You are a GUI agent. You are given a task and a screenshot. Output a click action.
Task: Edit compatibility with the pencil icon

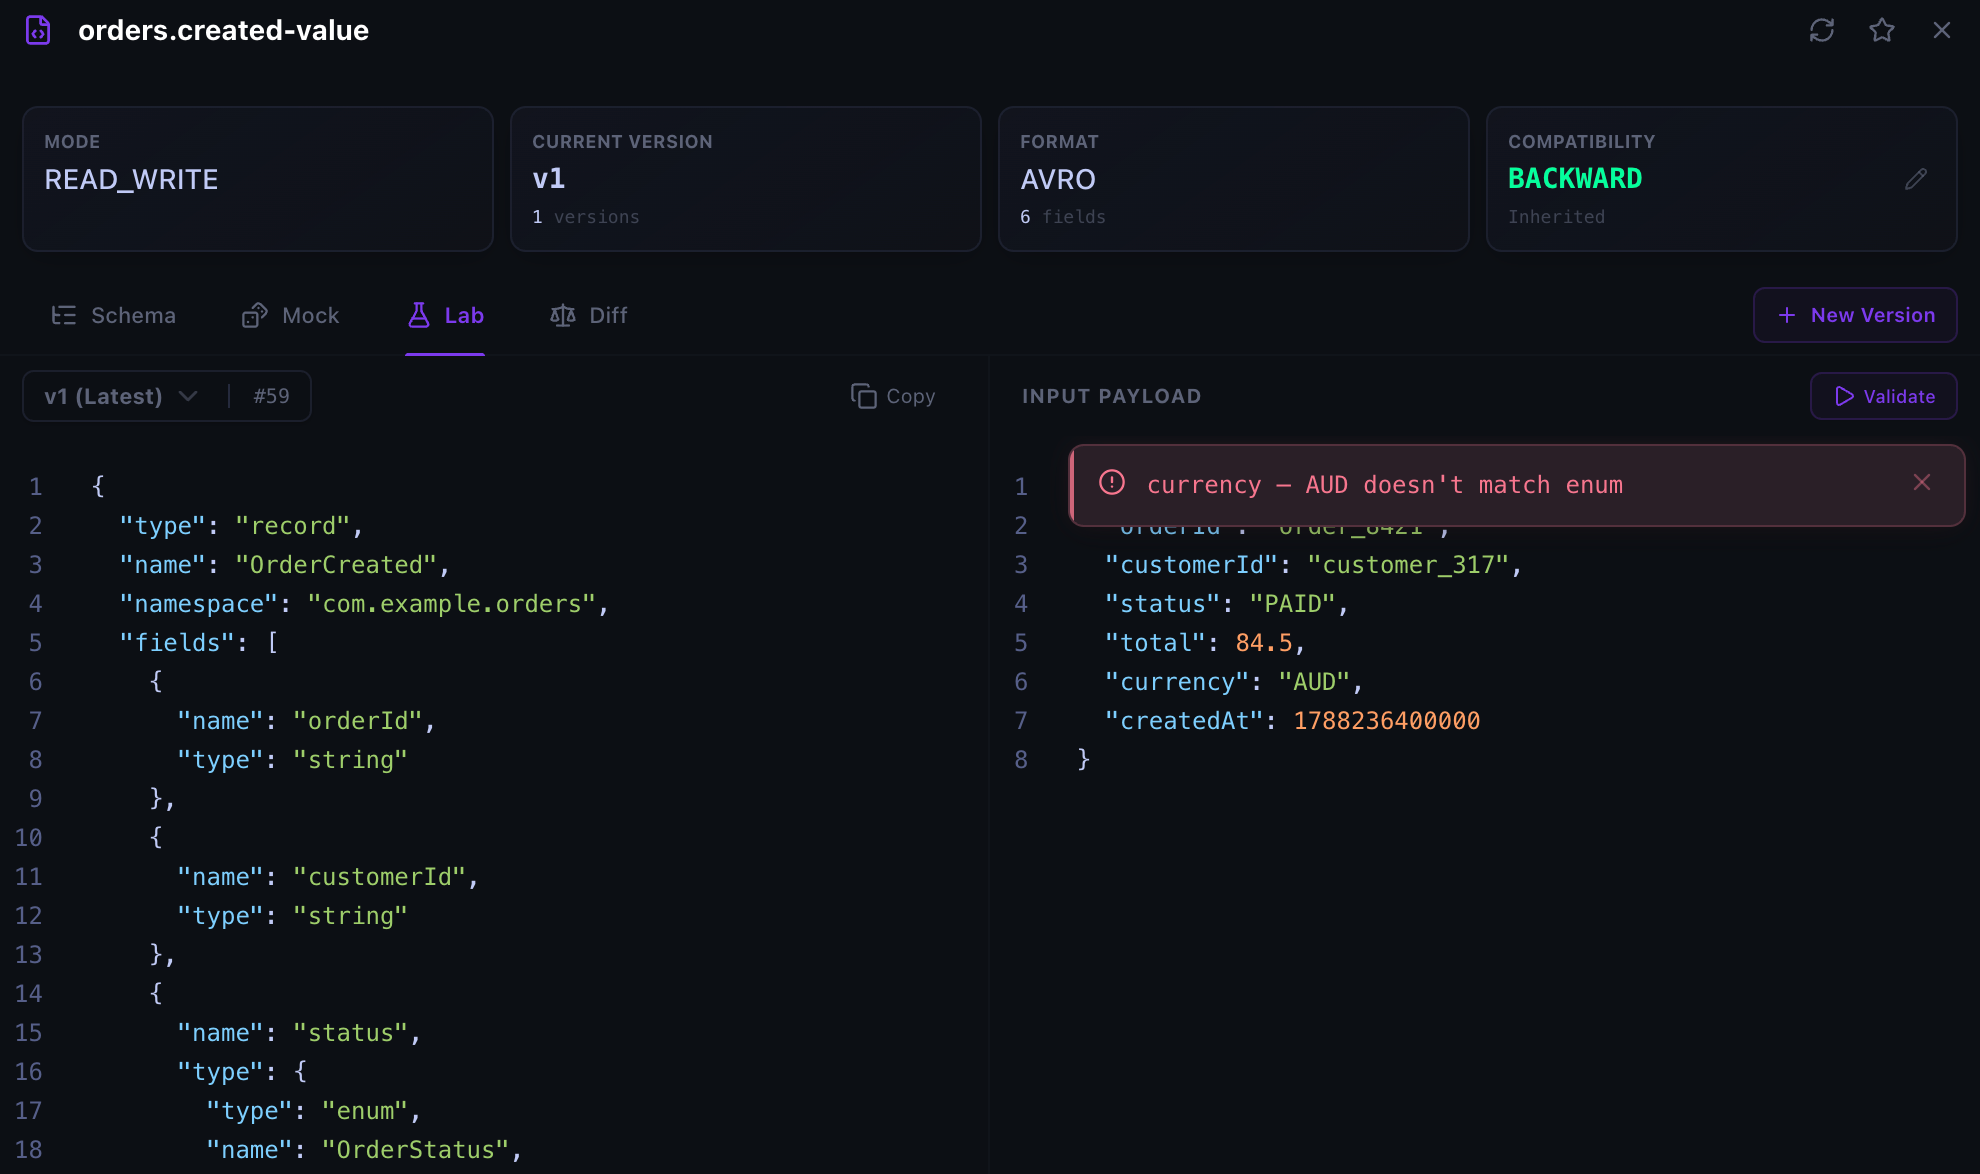click(x=1916, y=179)
